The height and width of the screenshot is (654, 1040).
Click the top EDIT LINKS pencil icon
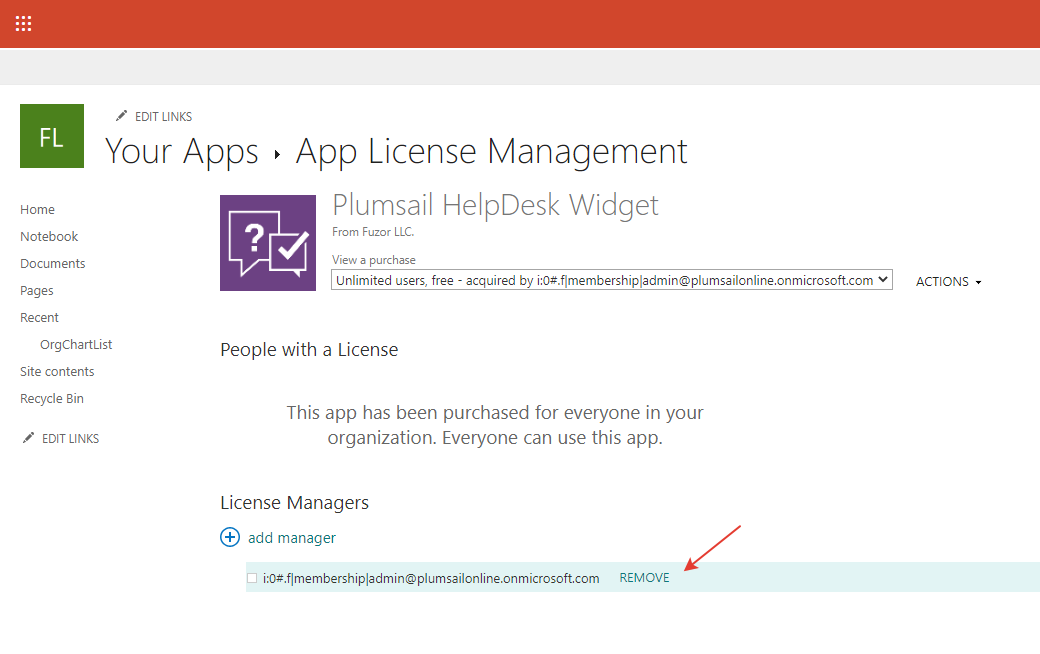pos(122,116)
